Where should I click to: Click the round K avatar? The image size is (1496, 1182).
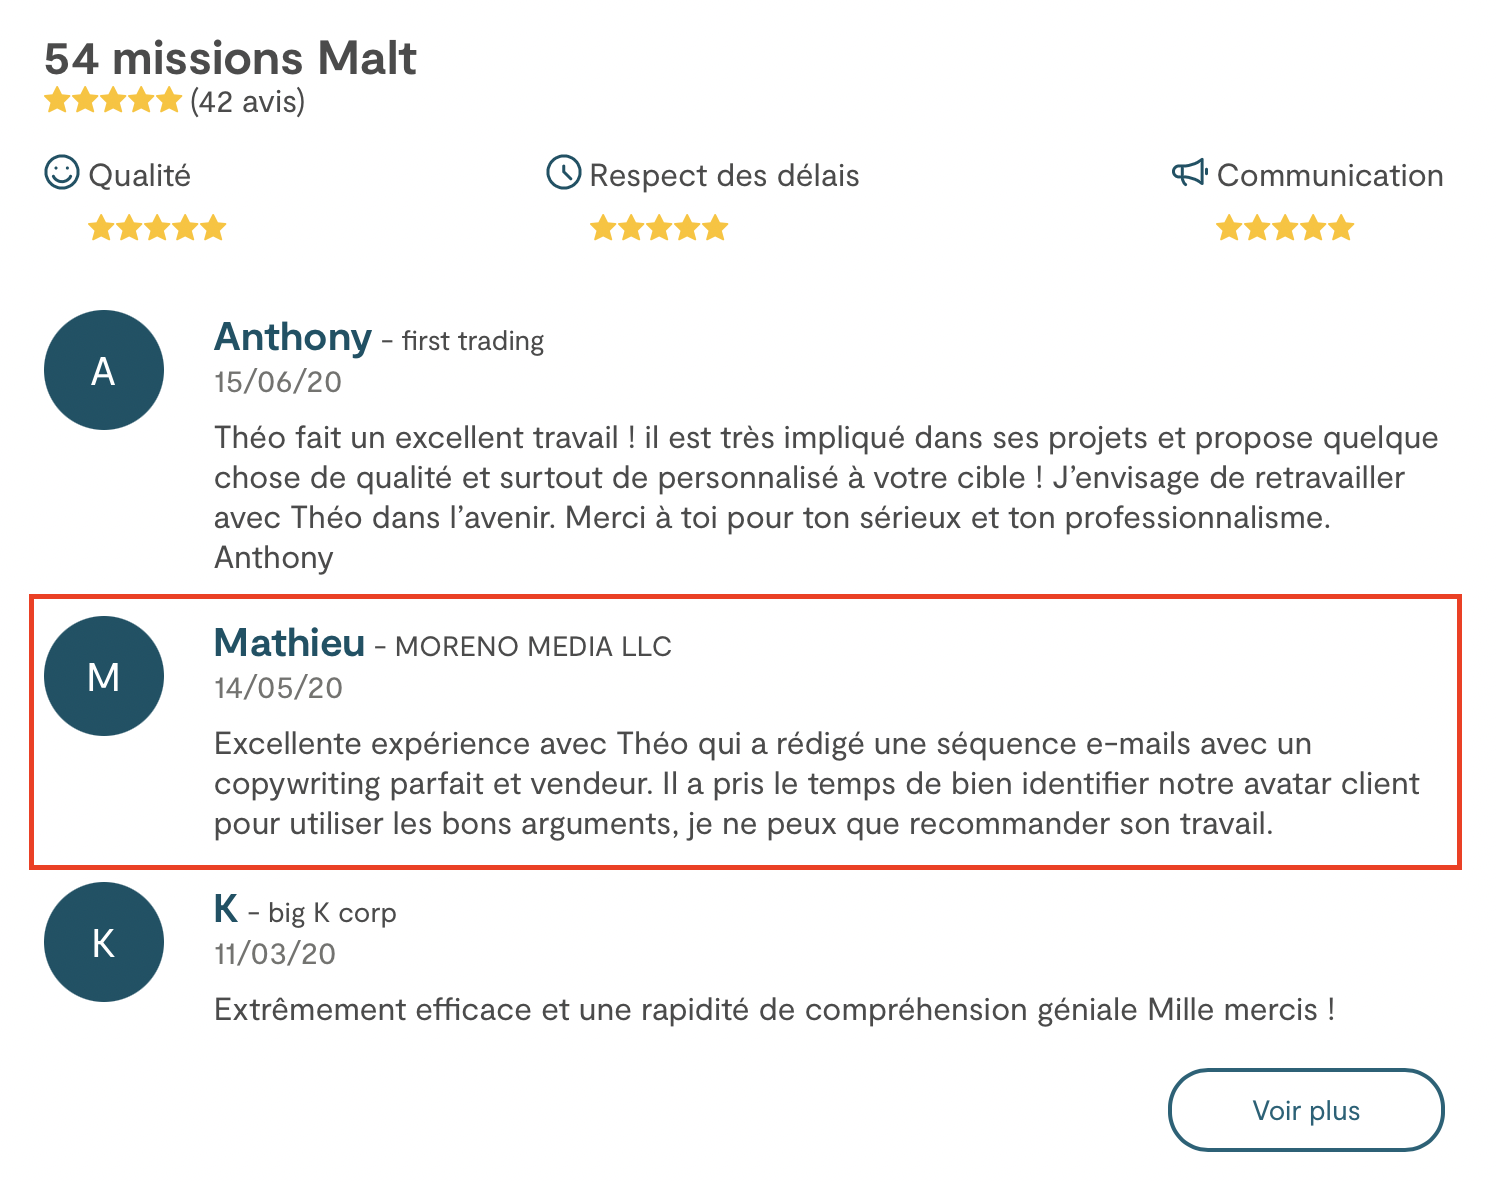tap(104, 942)
